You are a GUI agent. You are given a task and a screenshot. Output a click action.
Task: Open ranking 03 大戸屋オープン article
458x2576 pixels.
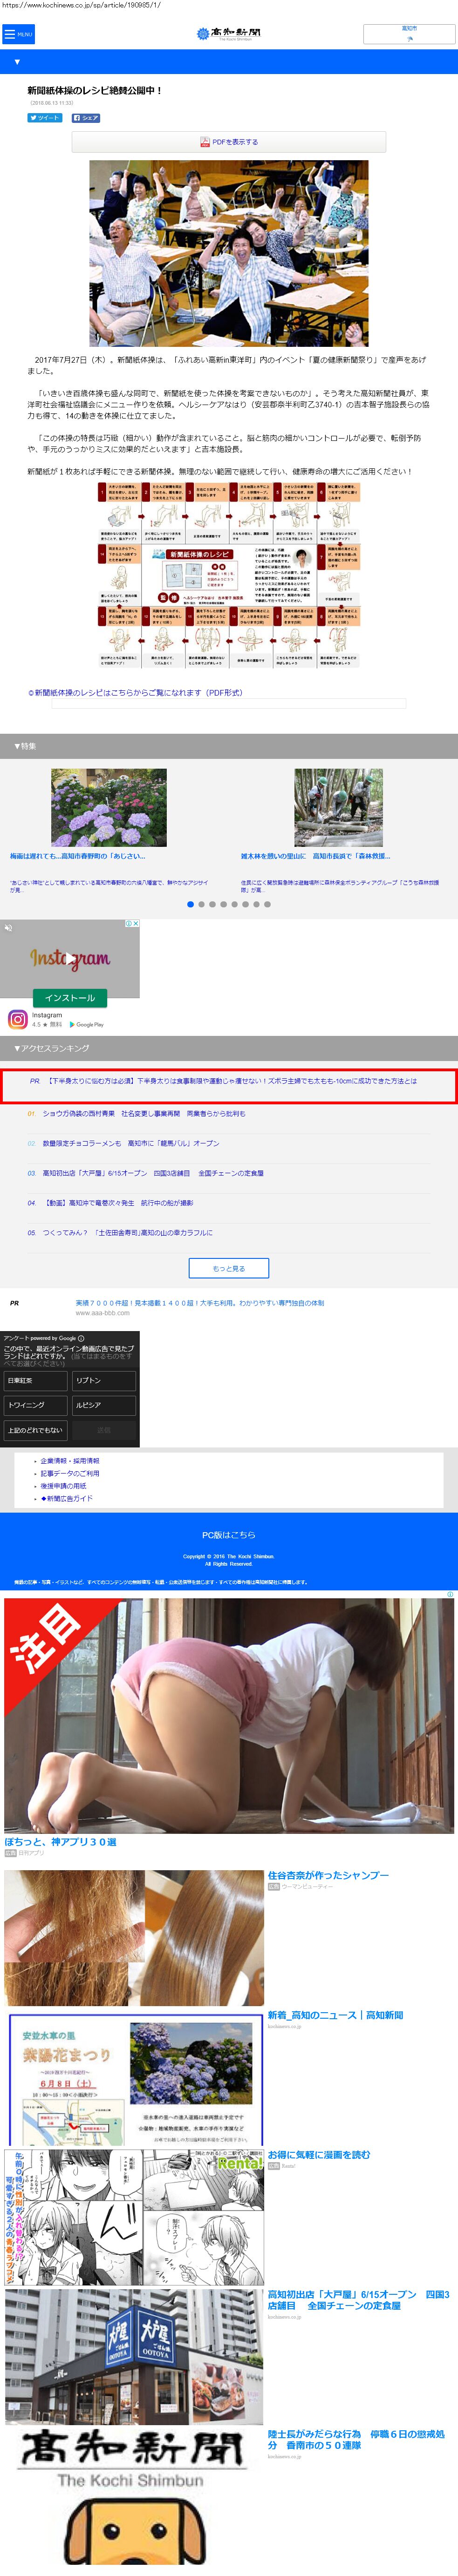pyautogui.click(x=153, y=1173)
